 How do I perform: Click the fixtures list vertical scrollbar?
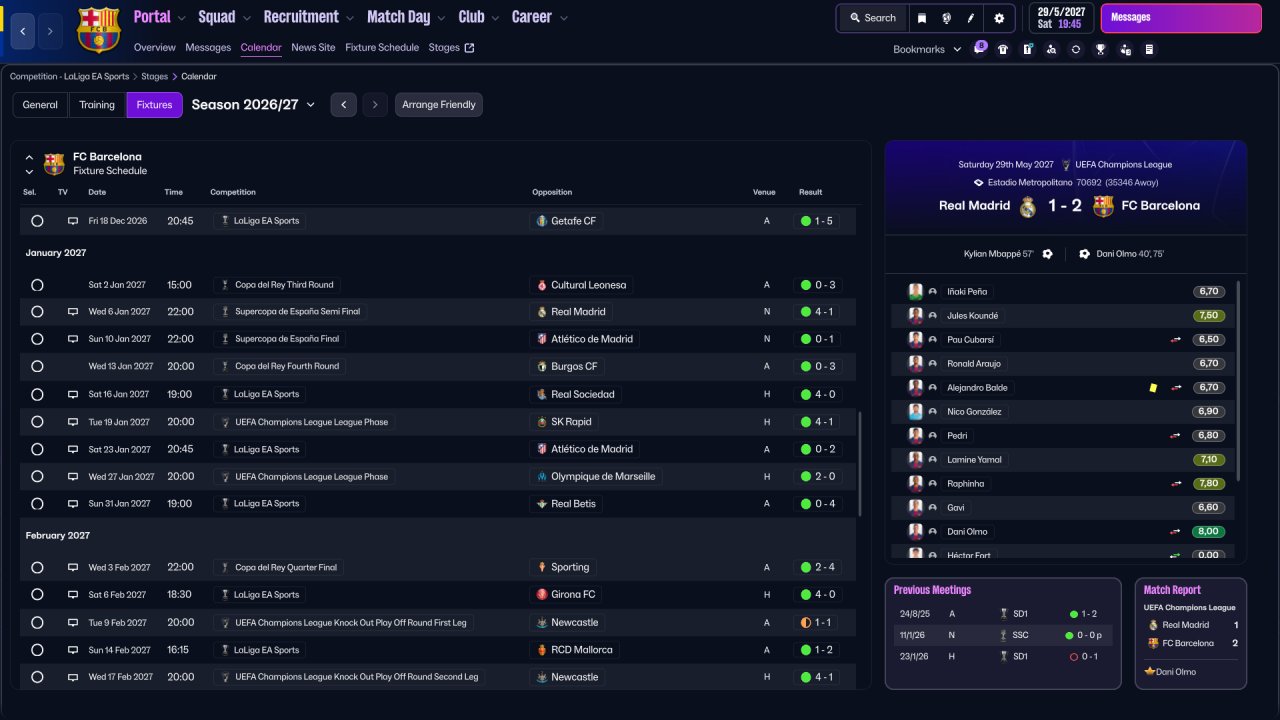click(859, 463)
